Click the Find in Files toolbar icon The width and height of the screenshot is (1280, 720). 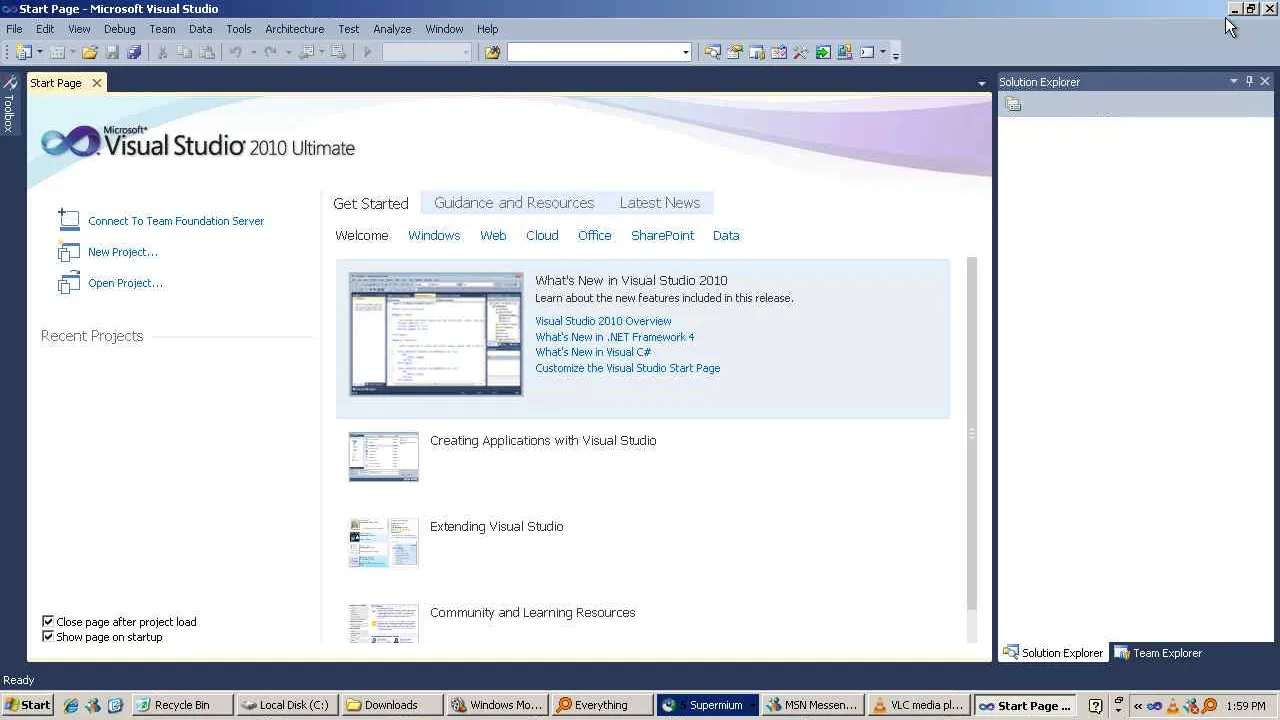pyautogui.click(x=492, y=52)
